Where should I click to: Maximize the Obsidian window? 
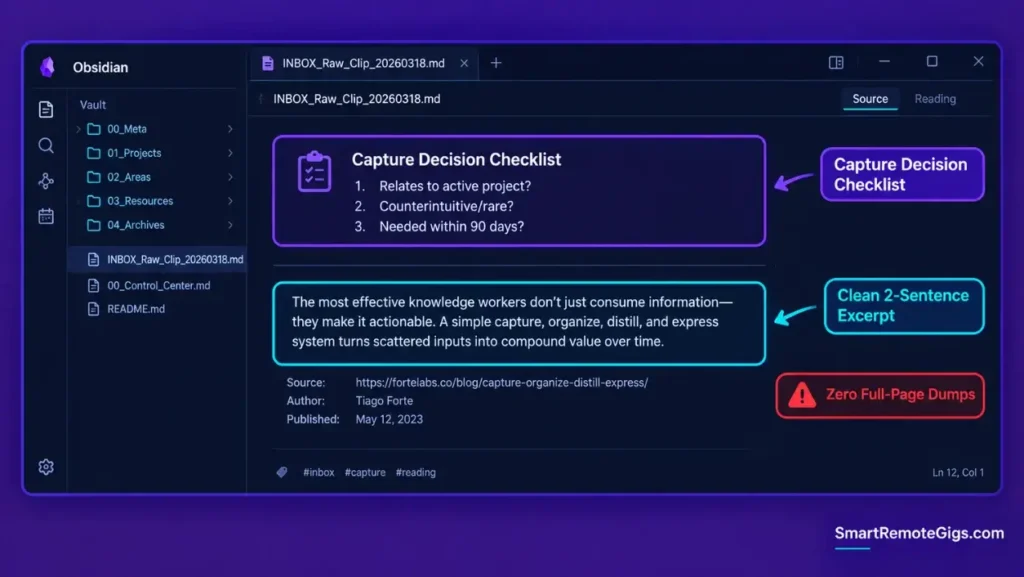click(x=932, y=61)
